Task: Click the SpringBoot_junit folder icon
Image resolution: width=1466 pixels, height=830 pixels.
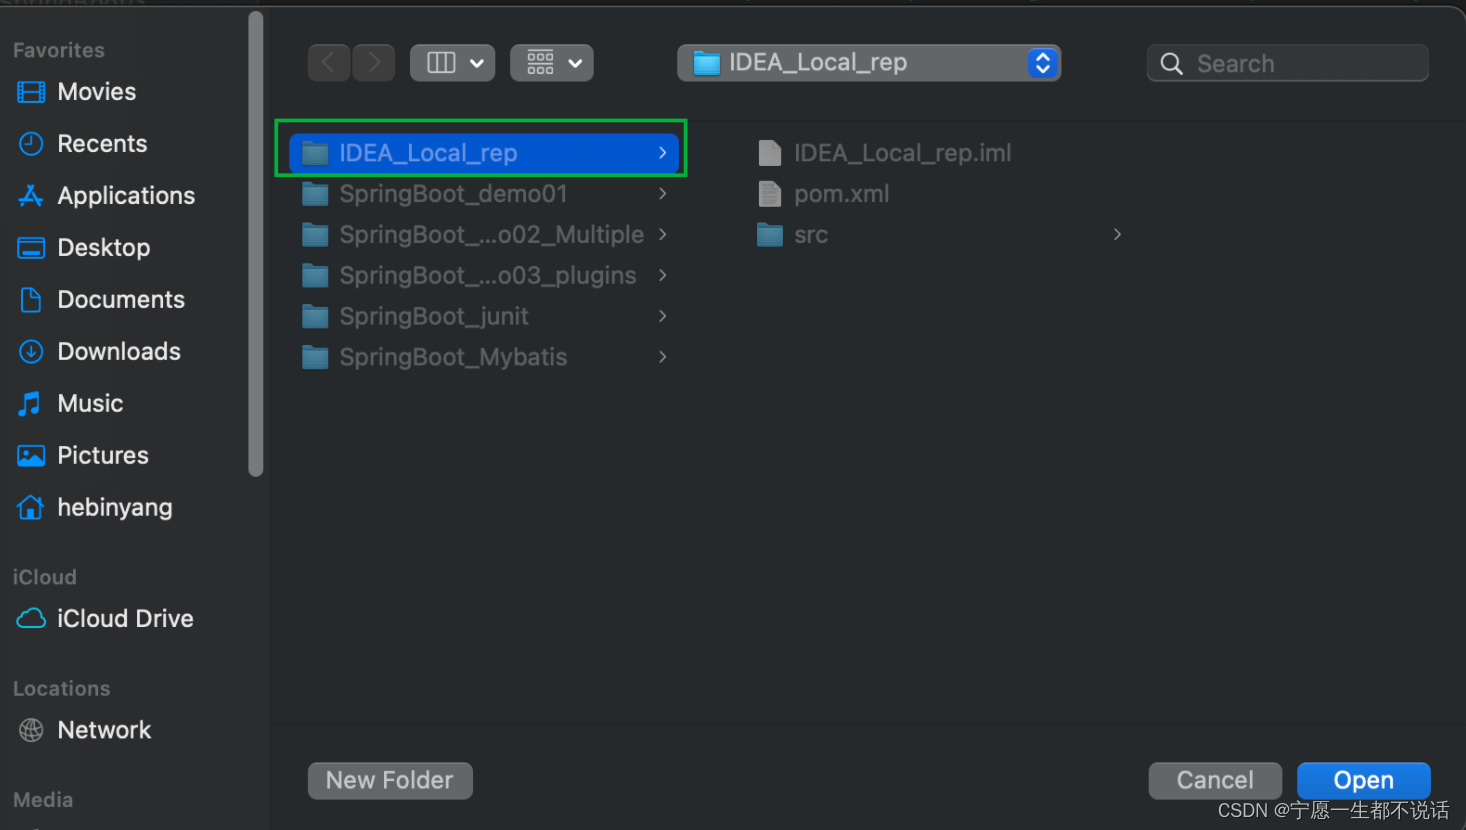Action: [x=315, y=317]
